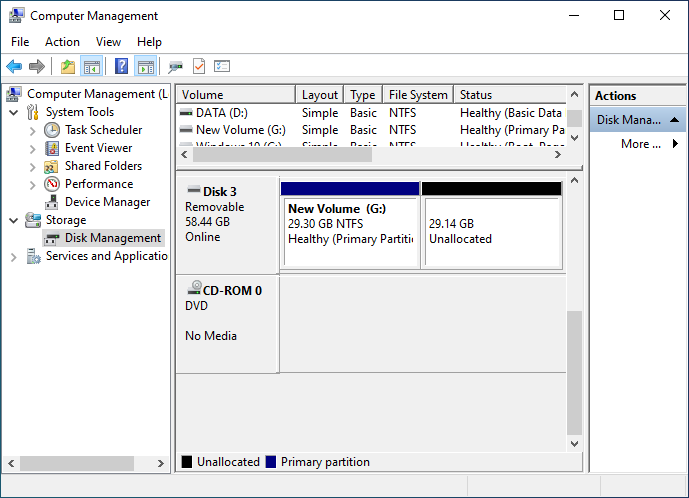Click the Storage icon in the tree
689x498 pixels.
(x=33, y=220)
